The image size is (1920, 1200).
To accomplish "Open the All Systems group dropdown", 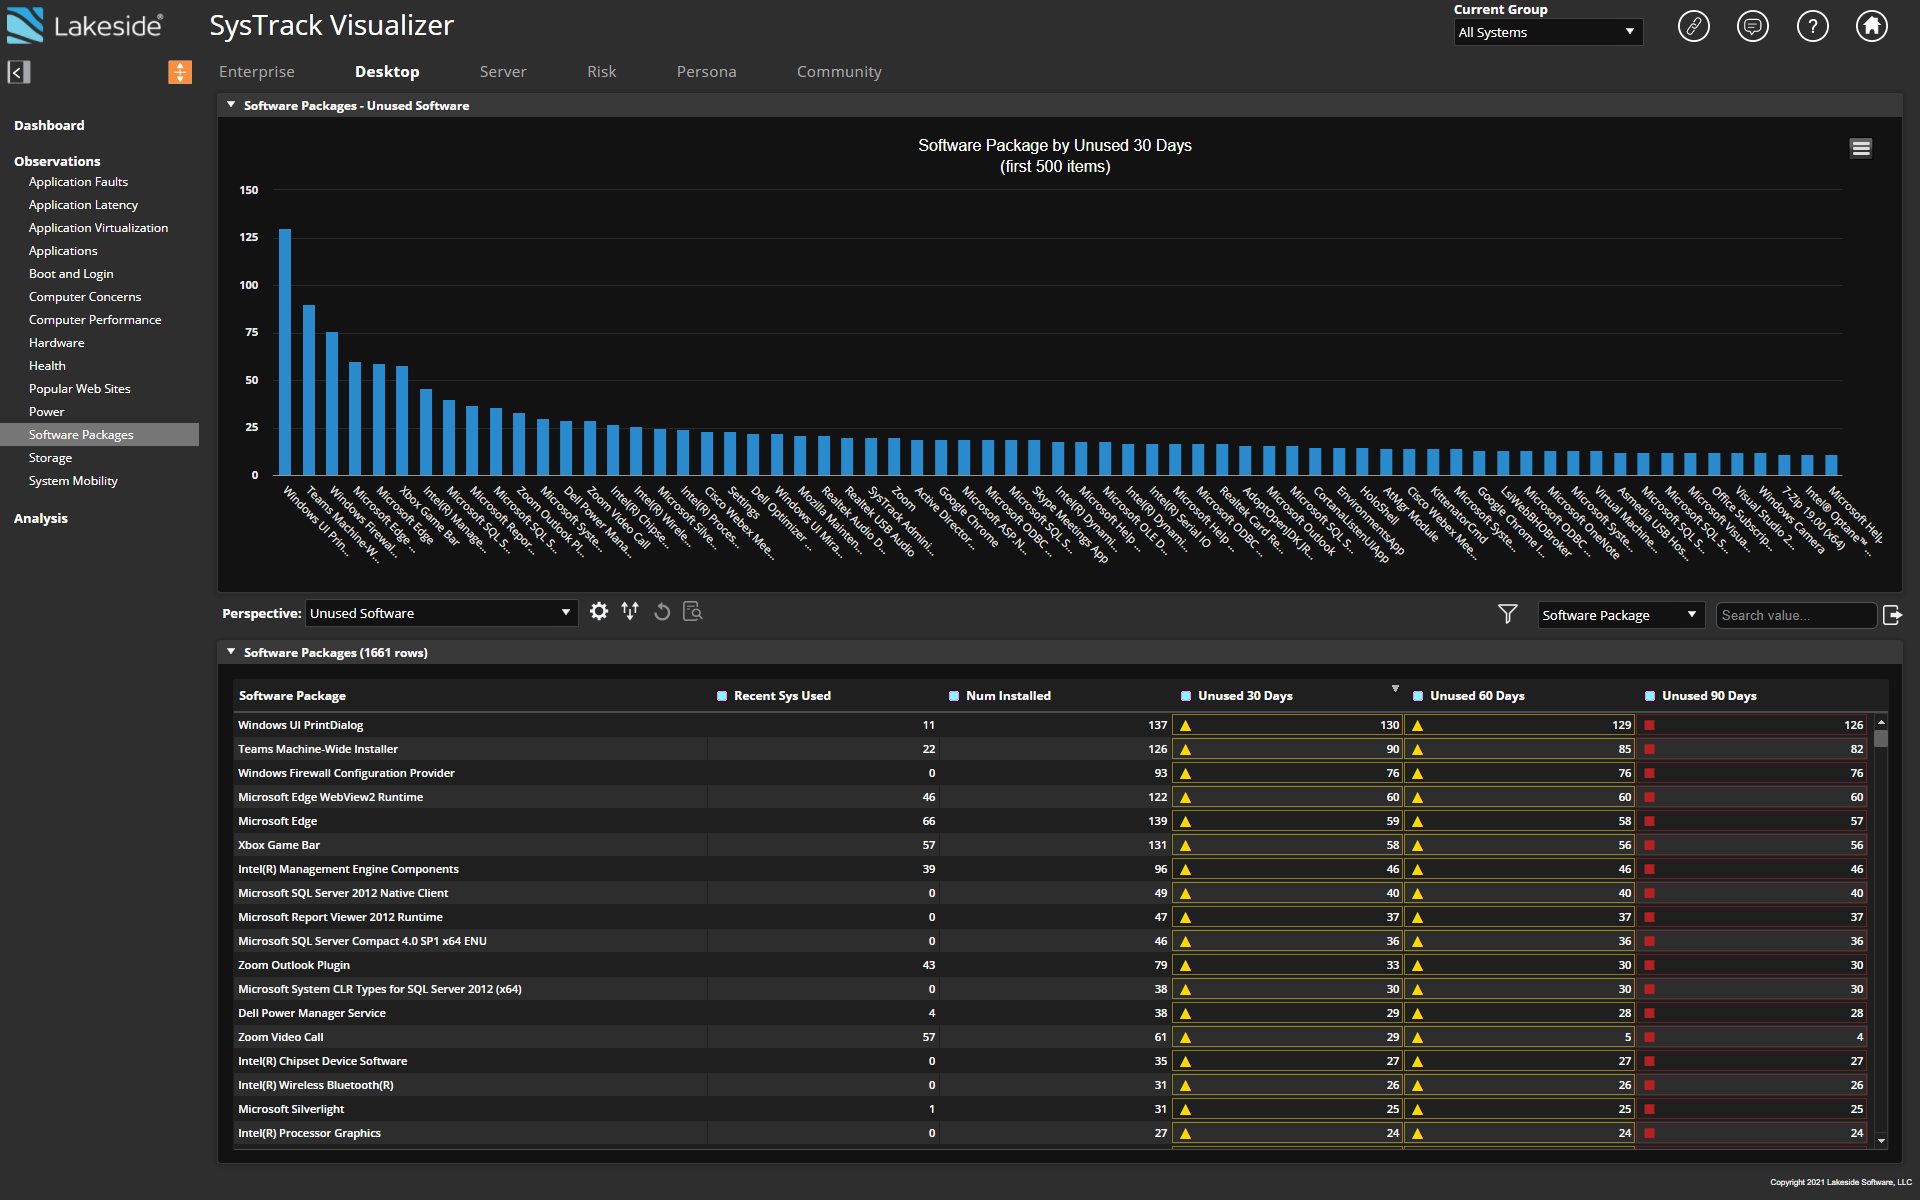I will [1547, 32].
